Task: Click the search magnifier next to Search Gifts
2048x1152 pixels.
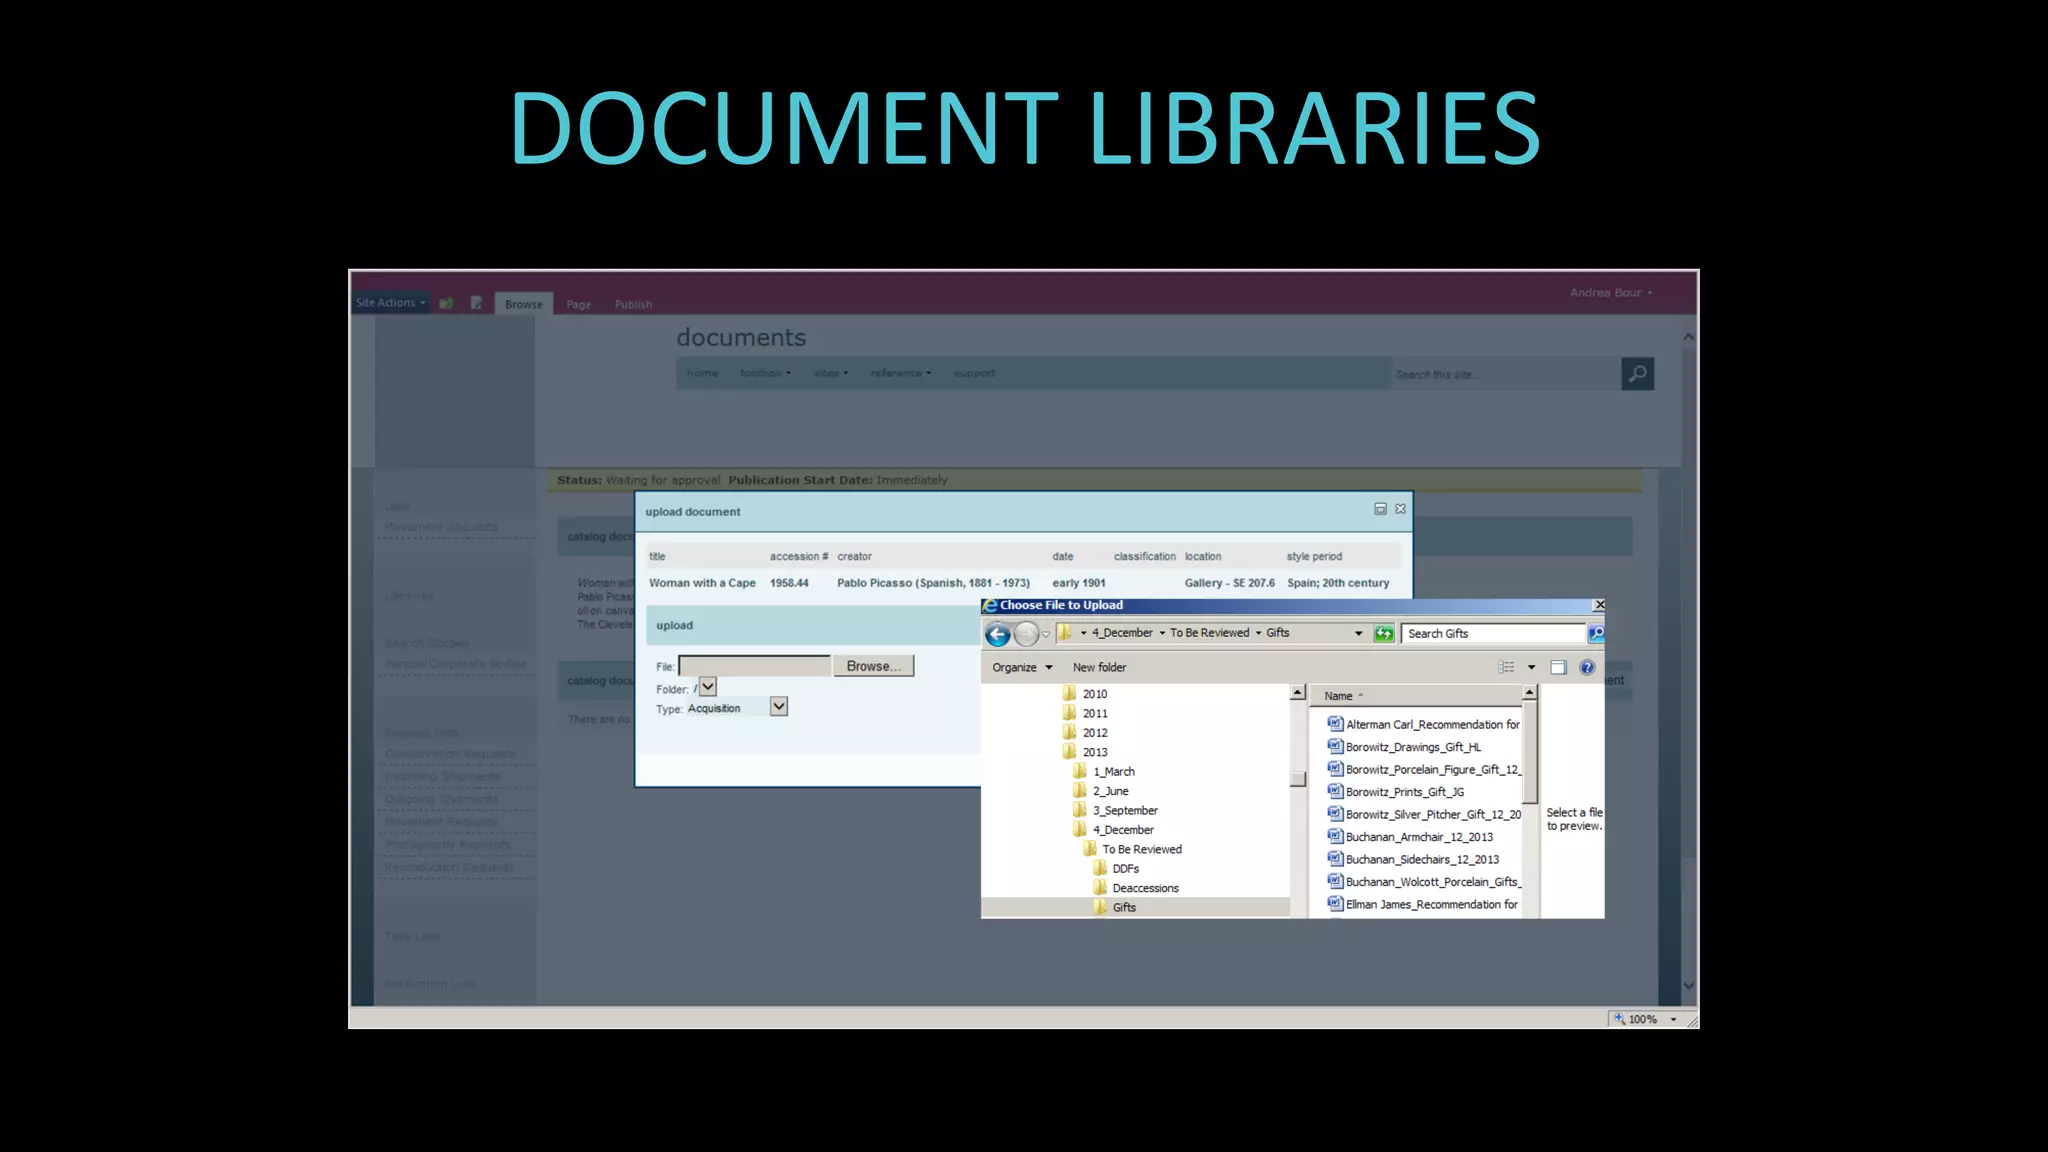Action: (1596, 634)
